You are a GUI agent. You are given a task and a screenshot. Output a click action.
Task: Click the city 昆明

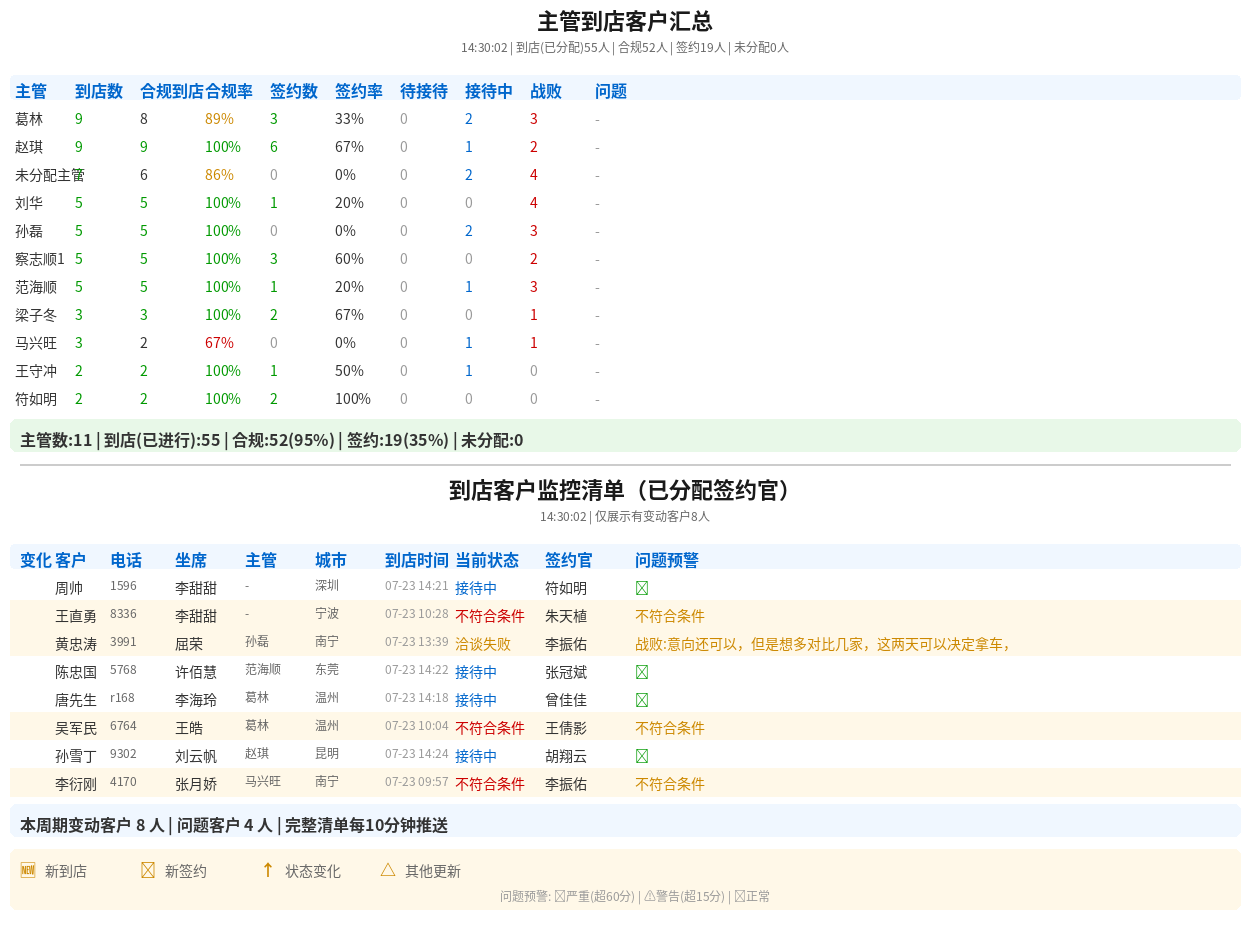[327, 754]
